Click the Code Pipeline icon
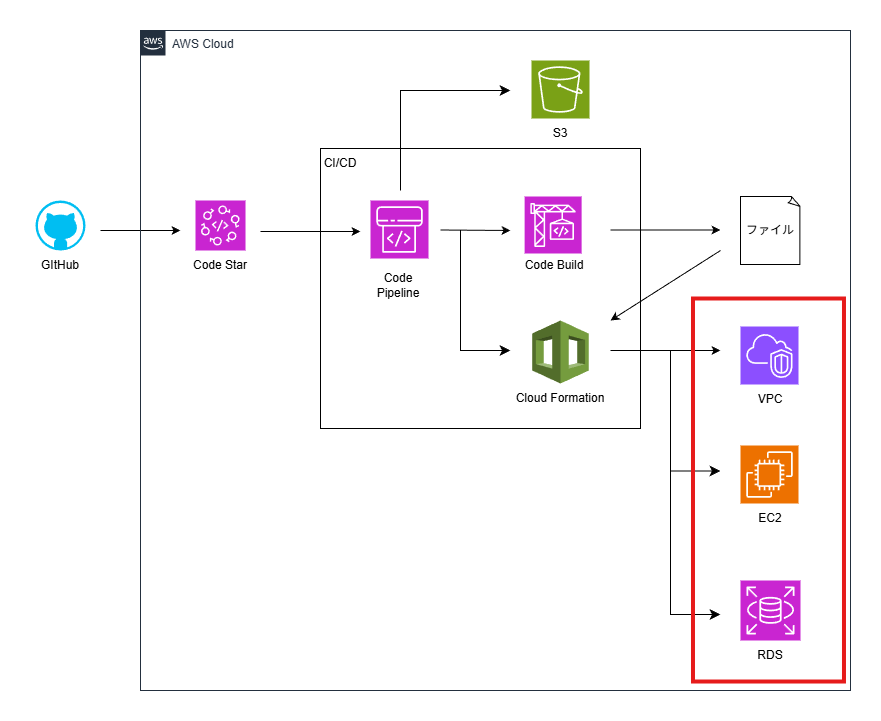Screen dimensions: 881x721 coord(399,230)
